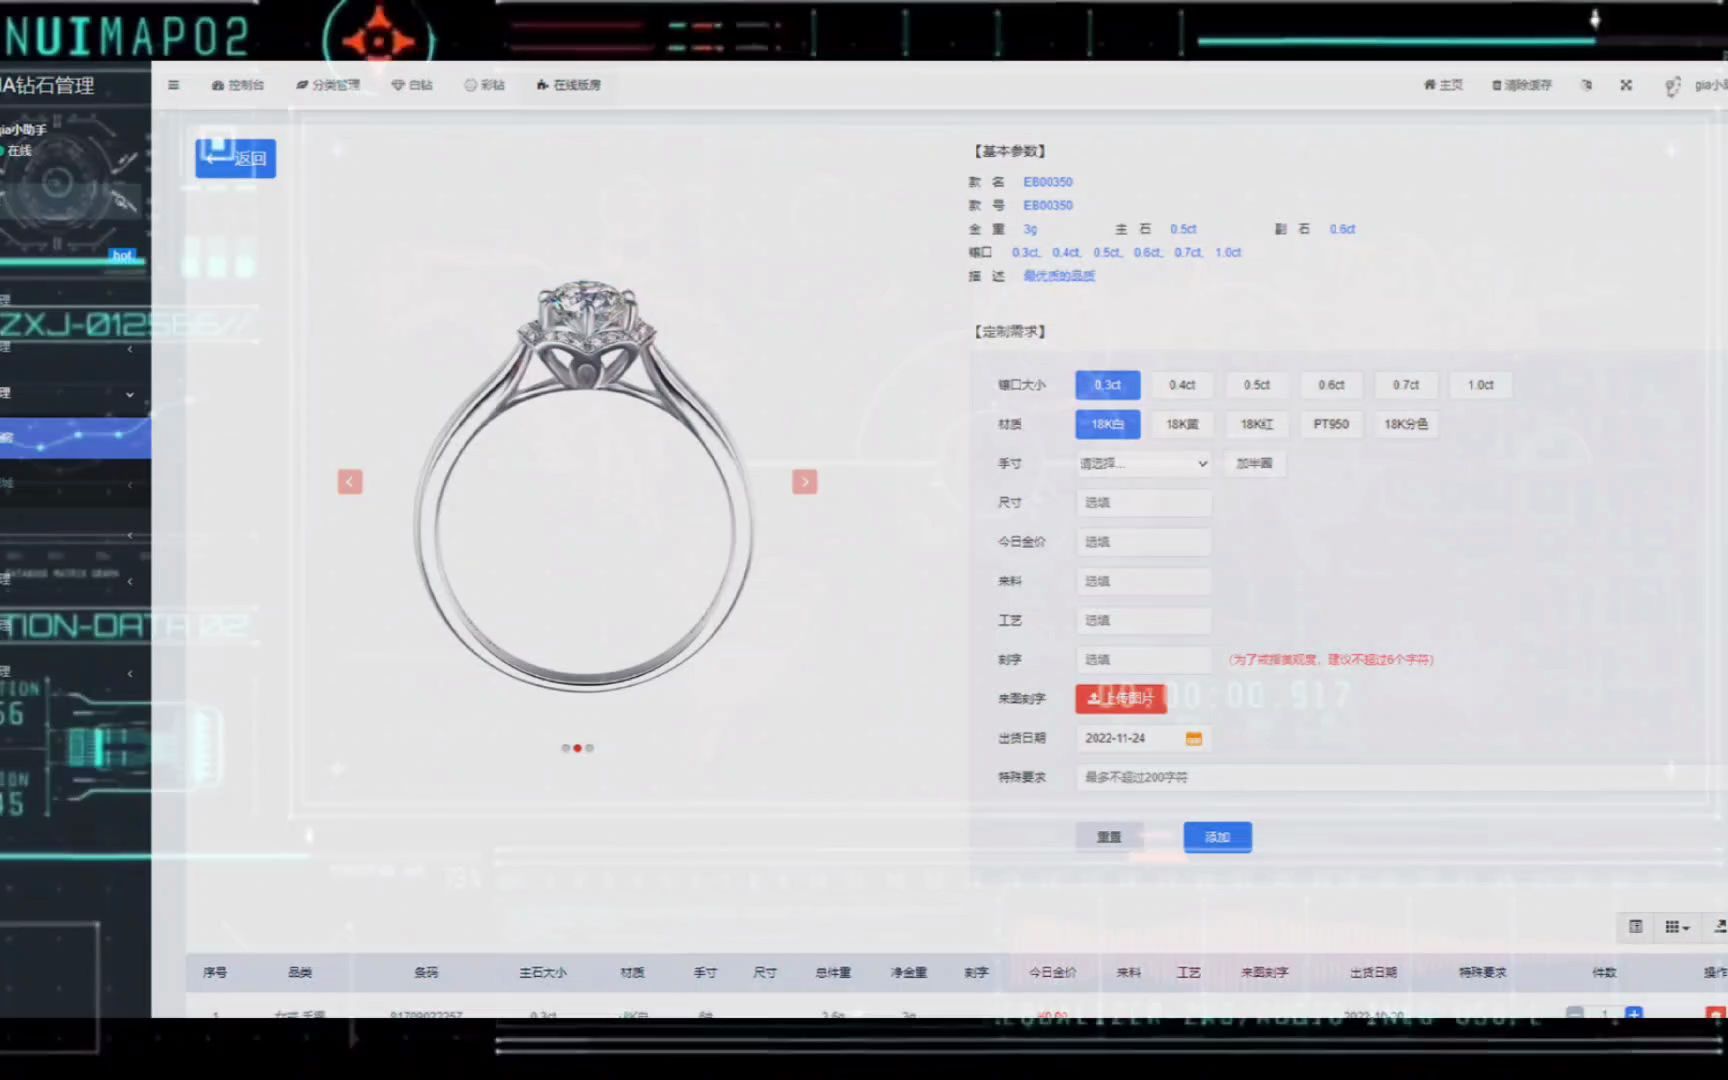Screen dimensions: 1728x1080
Task: Click the 重置 reset button
Action: (x=1109, y=837)
